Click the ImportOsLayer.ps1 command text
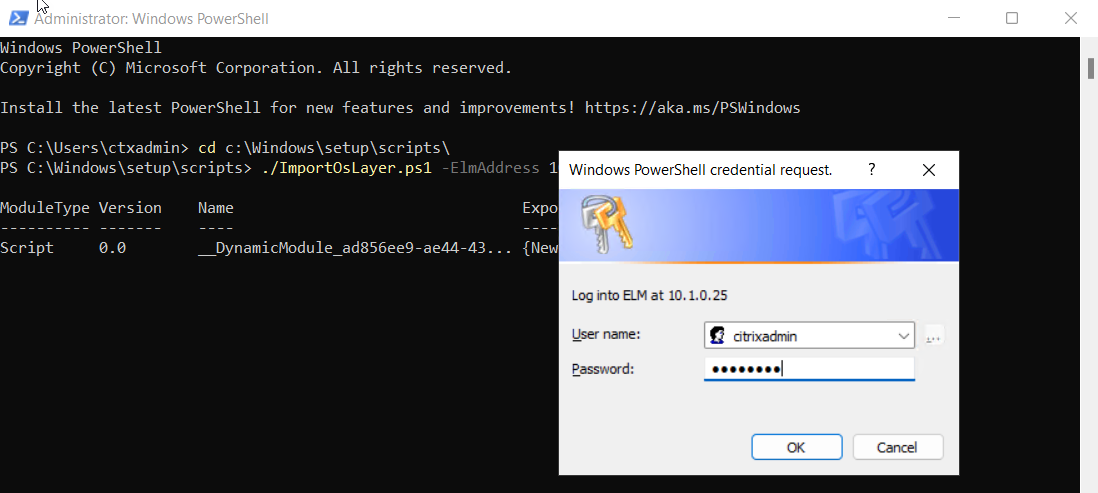 pyautogui.click(x=344, y=168)
